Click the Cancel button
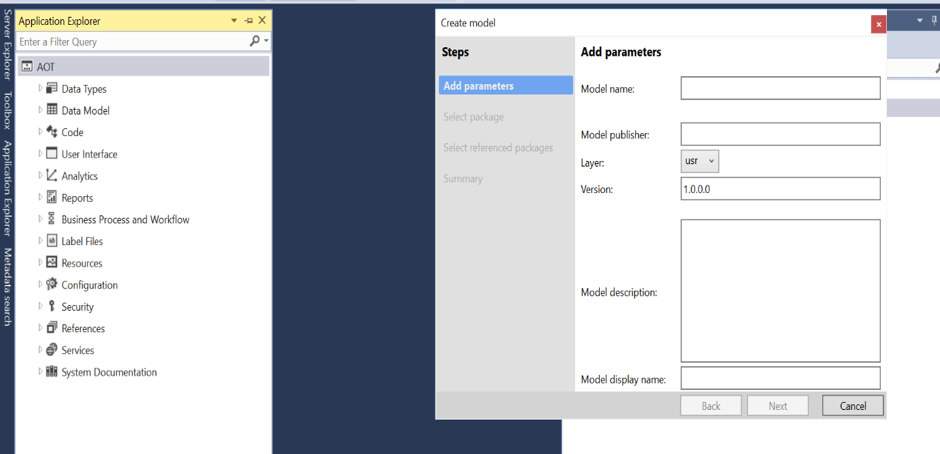 point(852,405)
